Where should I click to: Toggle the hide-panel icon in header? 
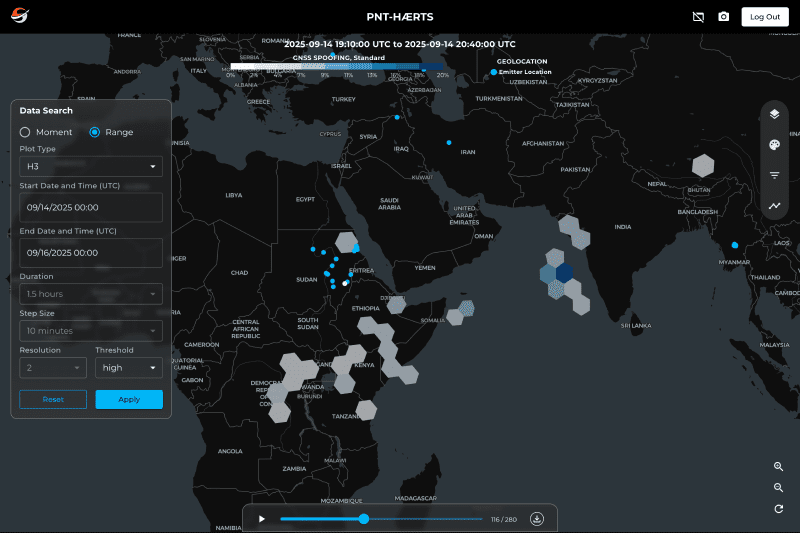[x=698, y=17]
